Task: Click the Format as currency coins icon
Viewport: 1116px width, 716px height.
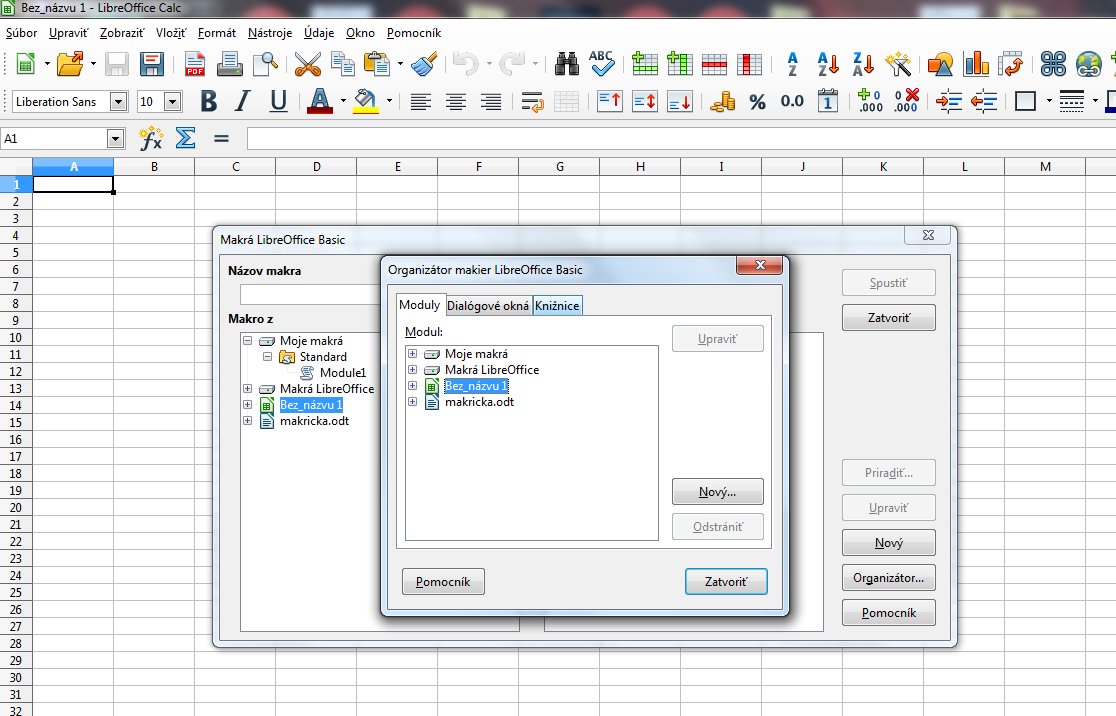Action: 722,102
